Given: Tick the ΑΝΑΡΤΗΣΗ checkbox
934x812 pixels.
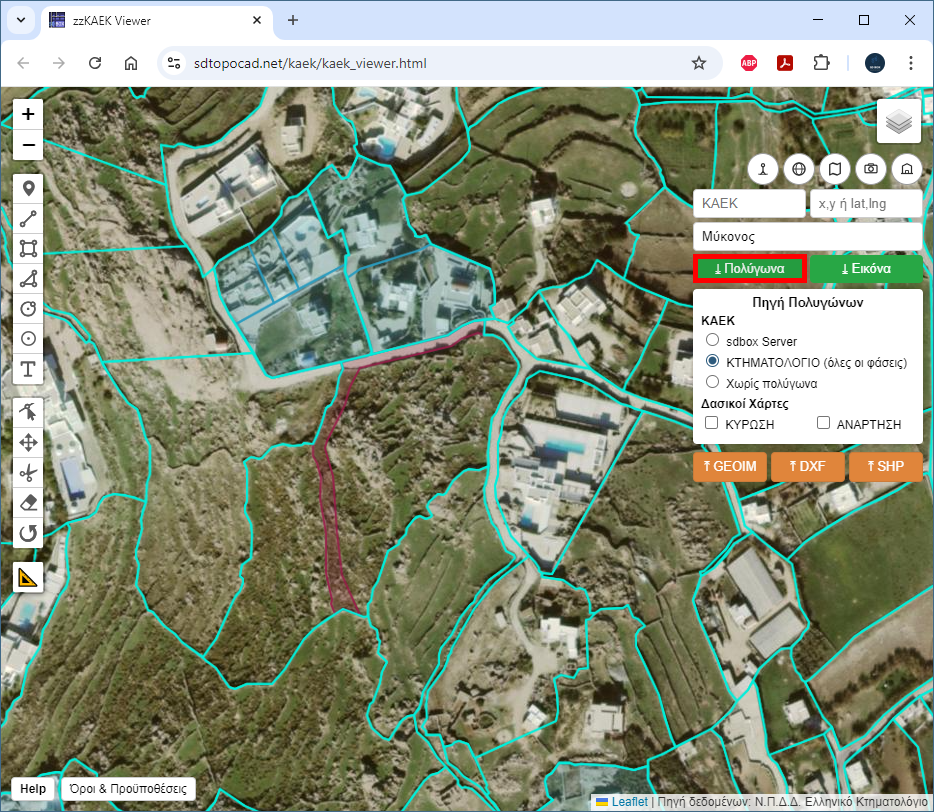Looking at the screenshot, I should click(824, 424).
